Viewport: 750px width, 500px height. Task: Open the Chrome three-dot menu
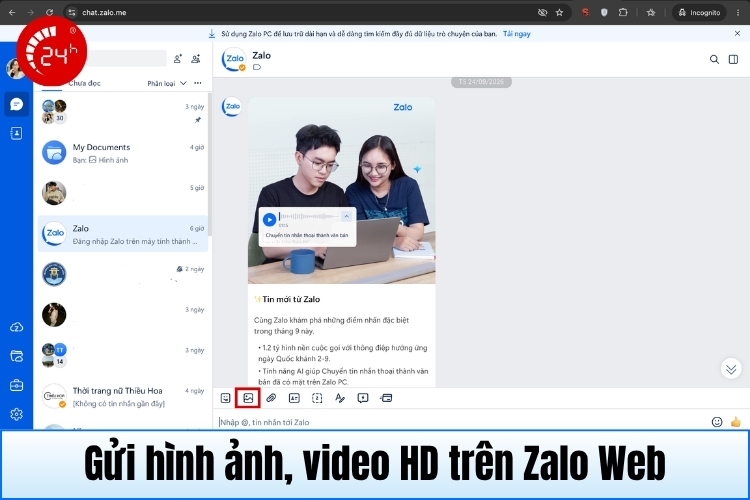point(738,12)
